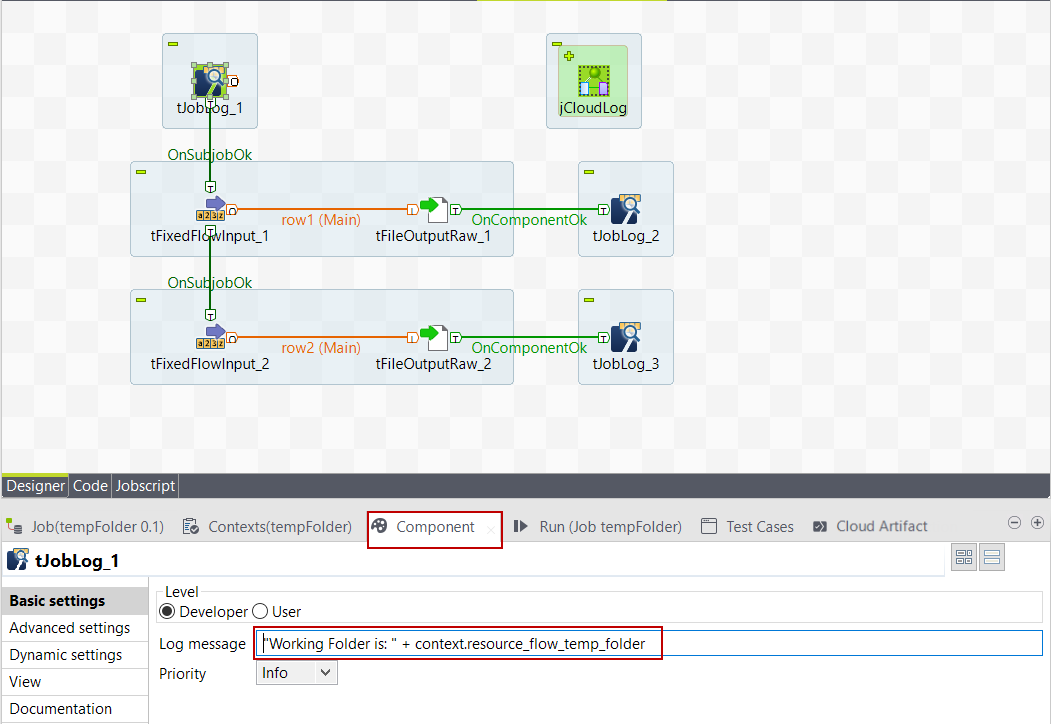This screenshot has width=1051, height=724.
Task: Switch to the Code view tab
Action: coord(90,486)
